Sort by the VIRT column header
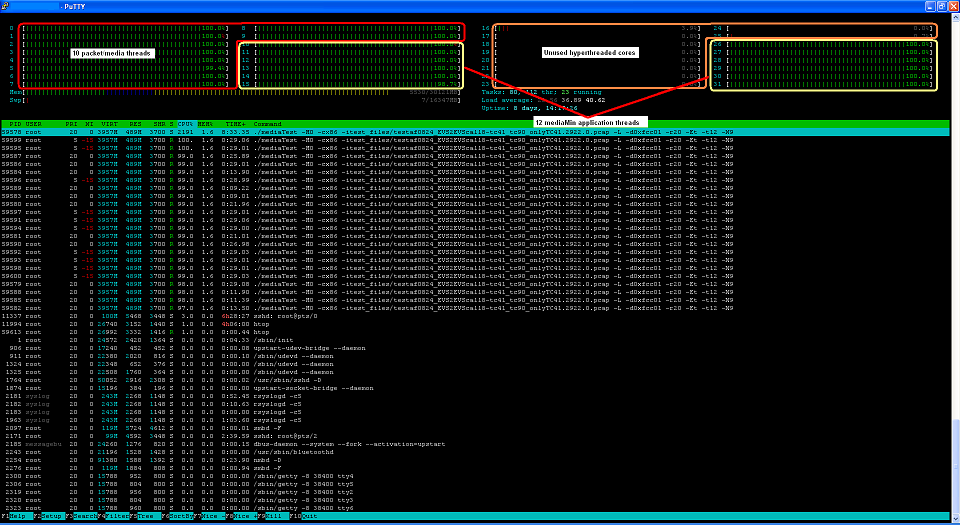960x525 pixels. pos(110,124)
